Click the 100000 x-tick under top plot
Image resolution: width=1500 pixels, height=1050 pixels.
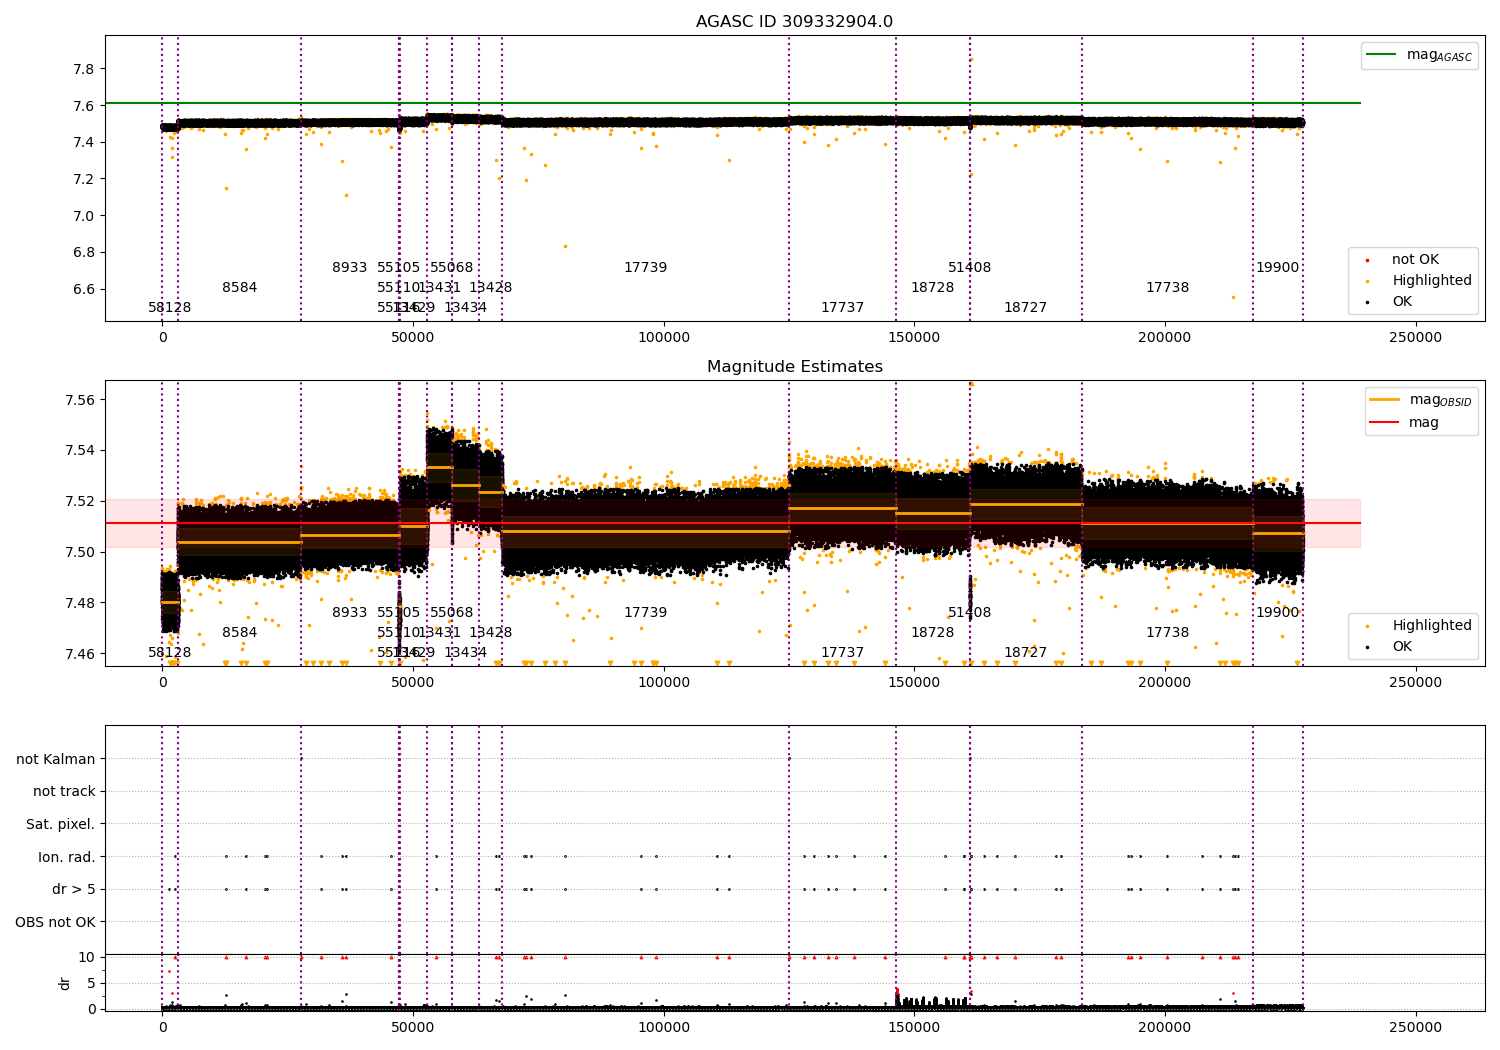(664, 337)
